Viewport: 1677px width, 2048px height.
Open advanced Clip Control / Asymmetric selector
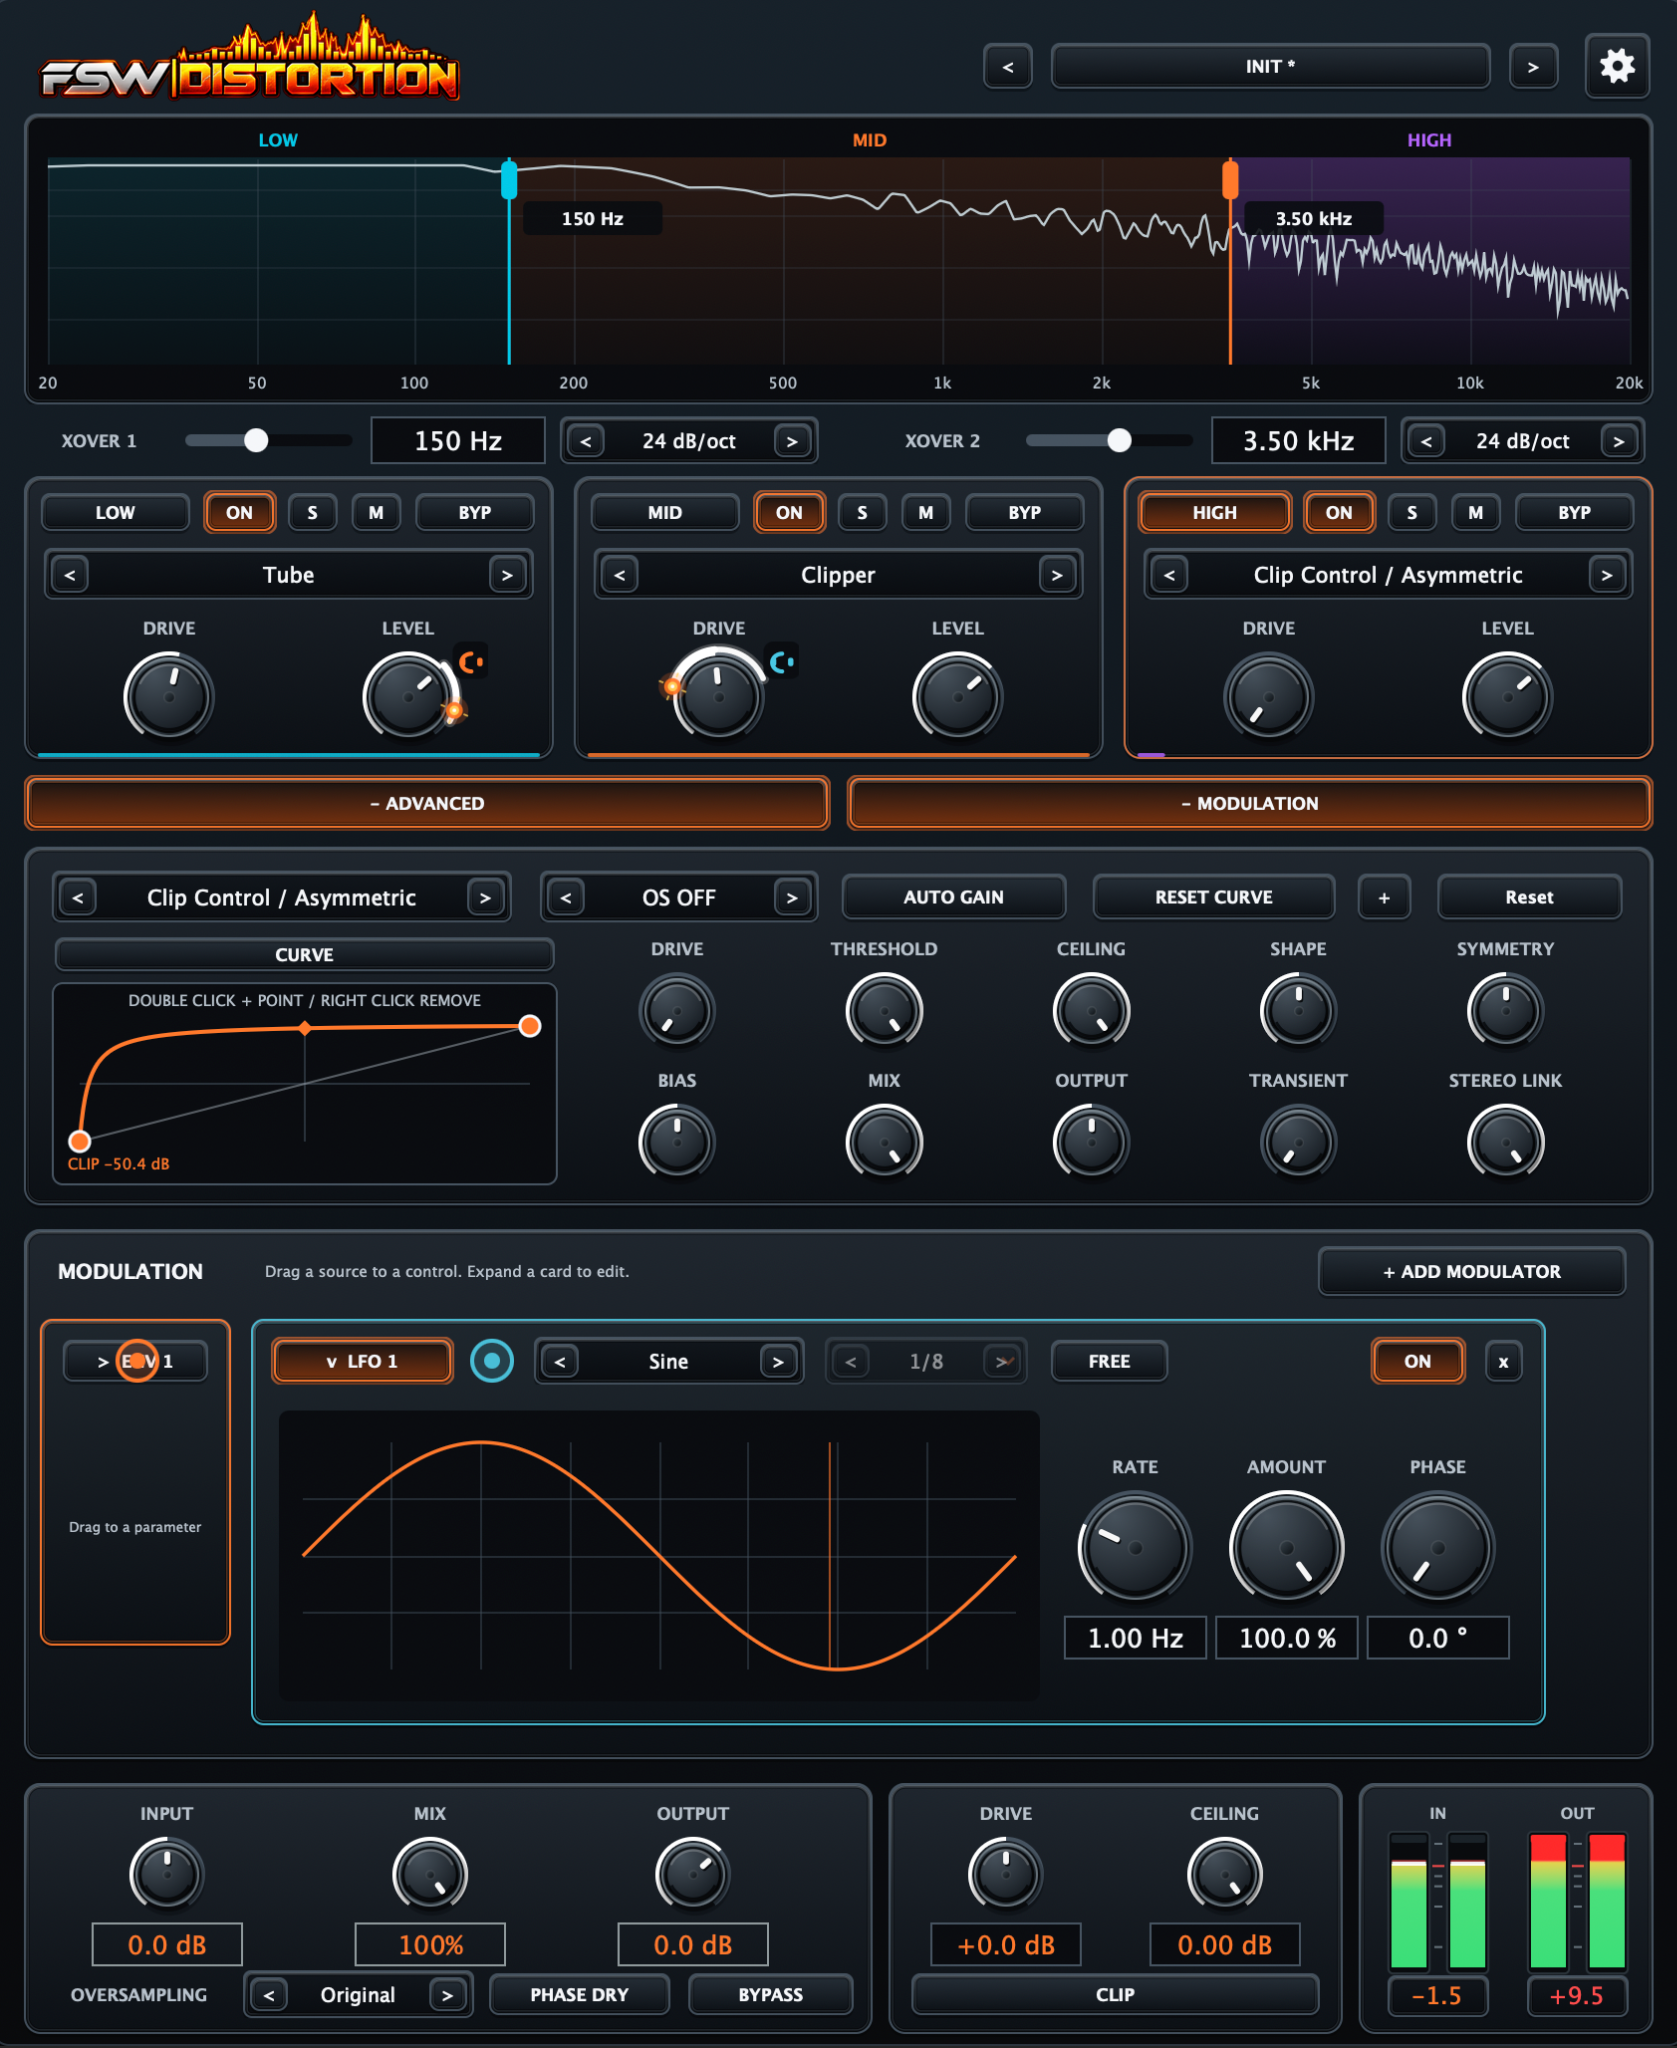[x=281, y=897]
